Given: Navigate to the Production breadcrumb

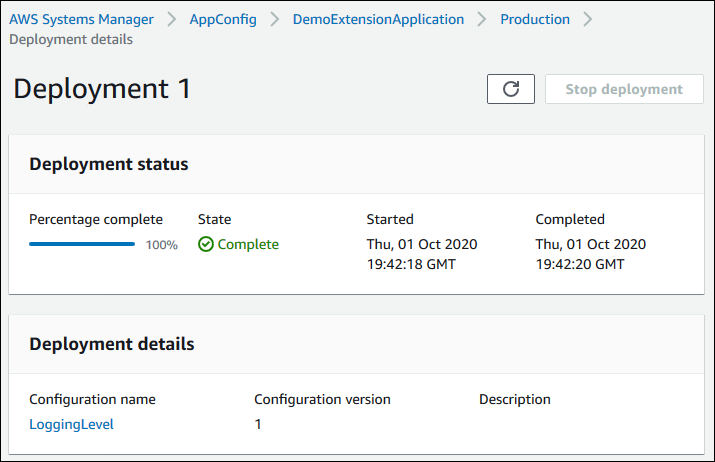Looking at the screenshot, I should click(x=535, y=19).
